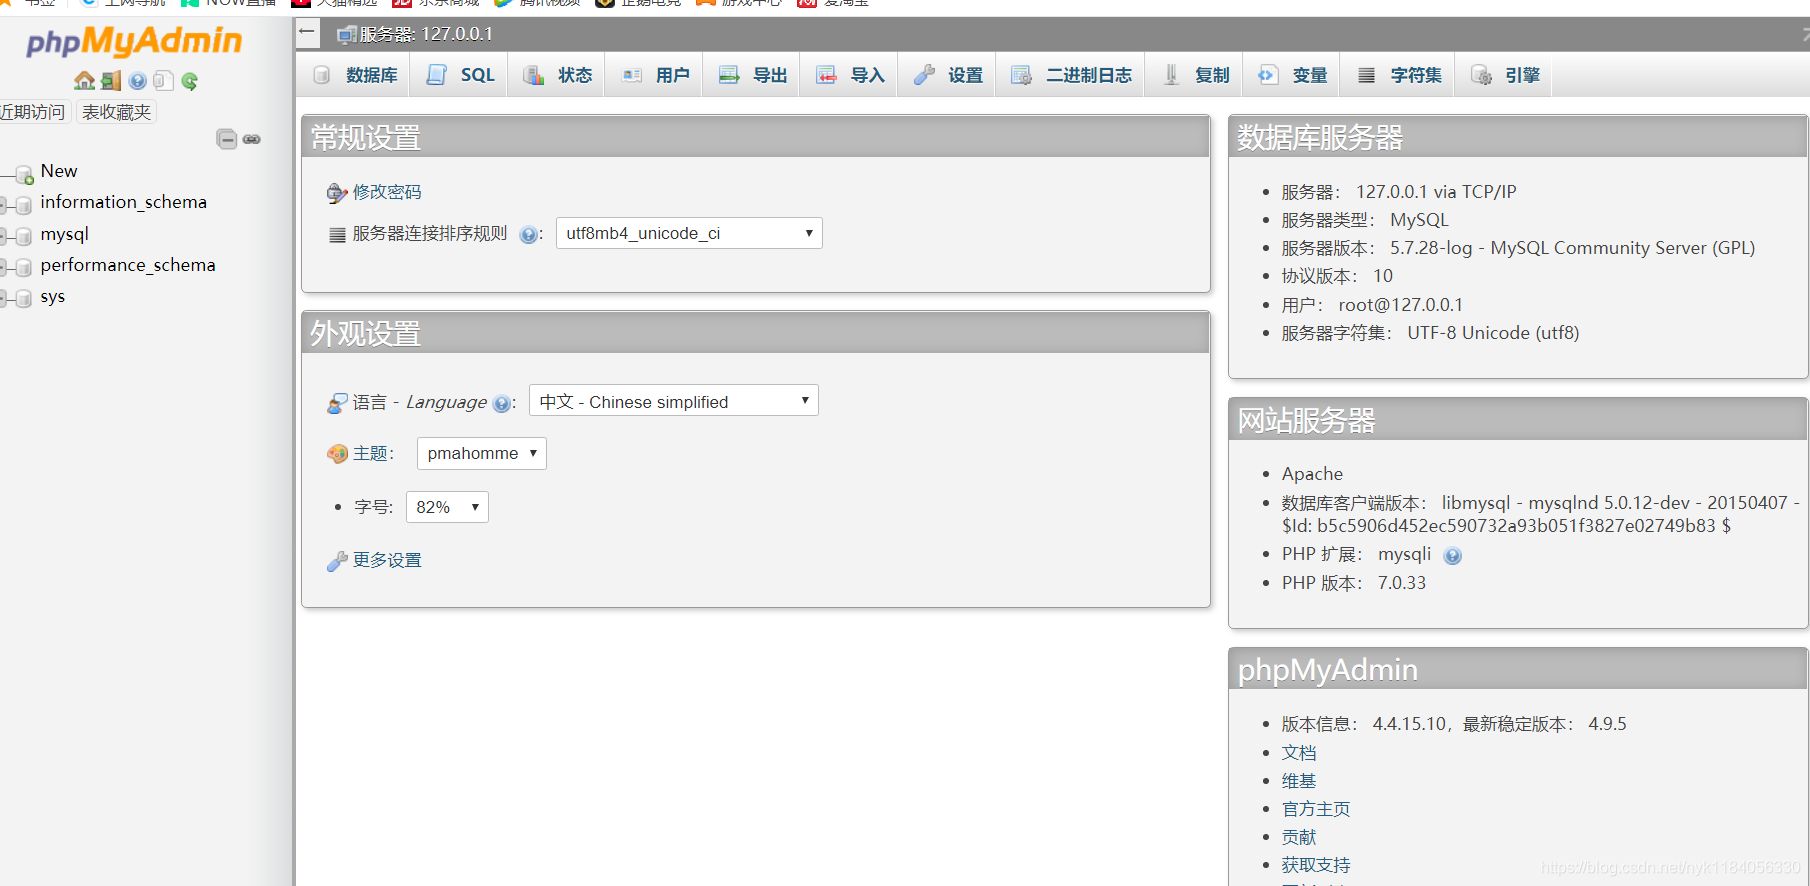
Task: Click help icon next to mysqli extension
Action: coord(1453,556)
